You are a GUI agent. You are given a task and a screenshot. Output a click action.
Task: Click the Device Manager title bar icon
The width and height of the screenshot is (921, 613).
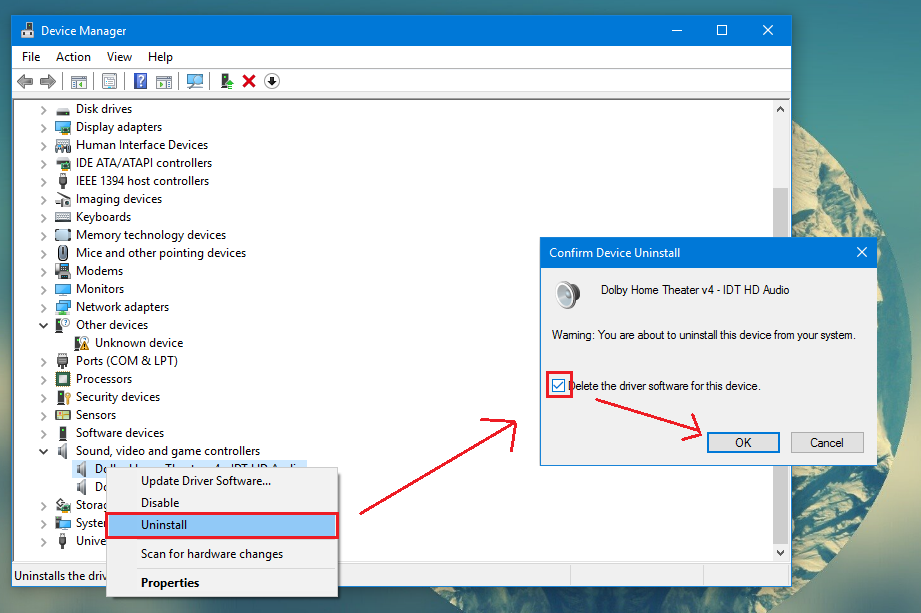[27, 31]
